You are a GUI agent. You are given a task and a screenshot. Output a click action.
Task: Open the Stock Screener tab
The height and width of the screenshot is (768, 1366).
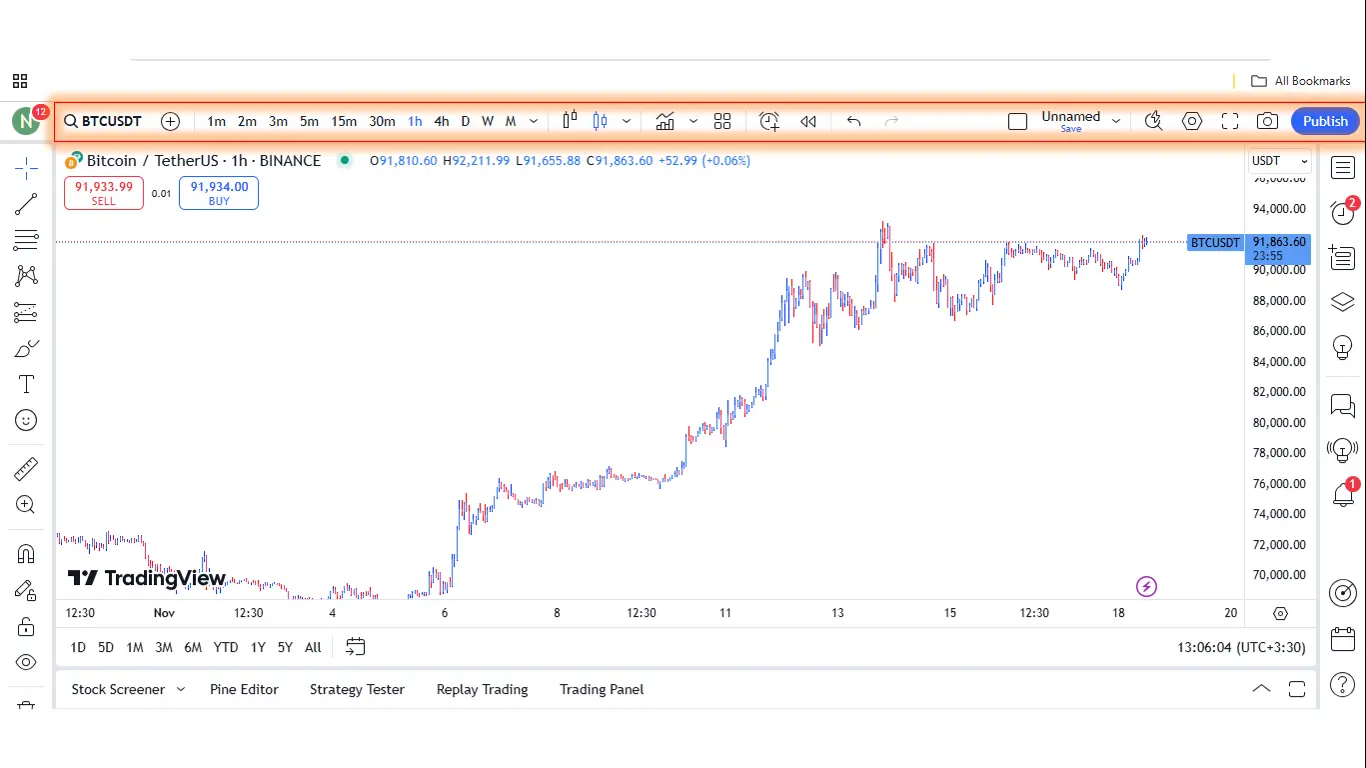[x=118, y=689]
